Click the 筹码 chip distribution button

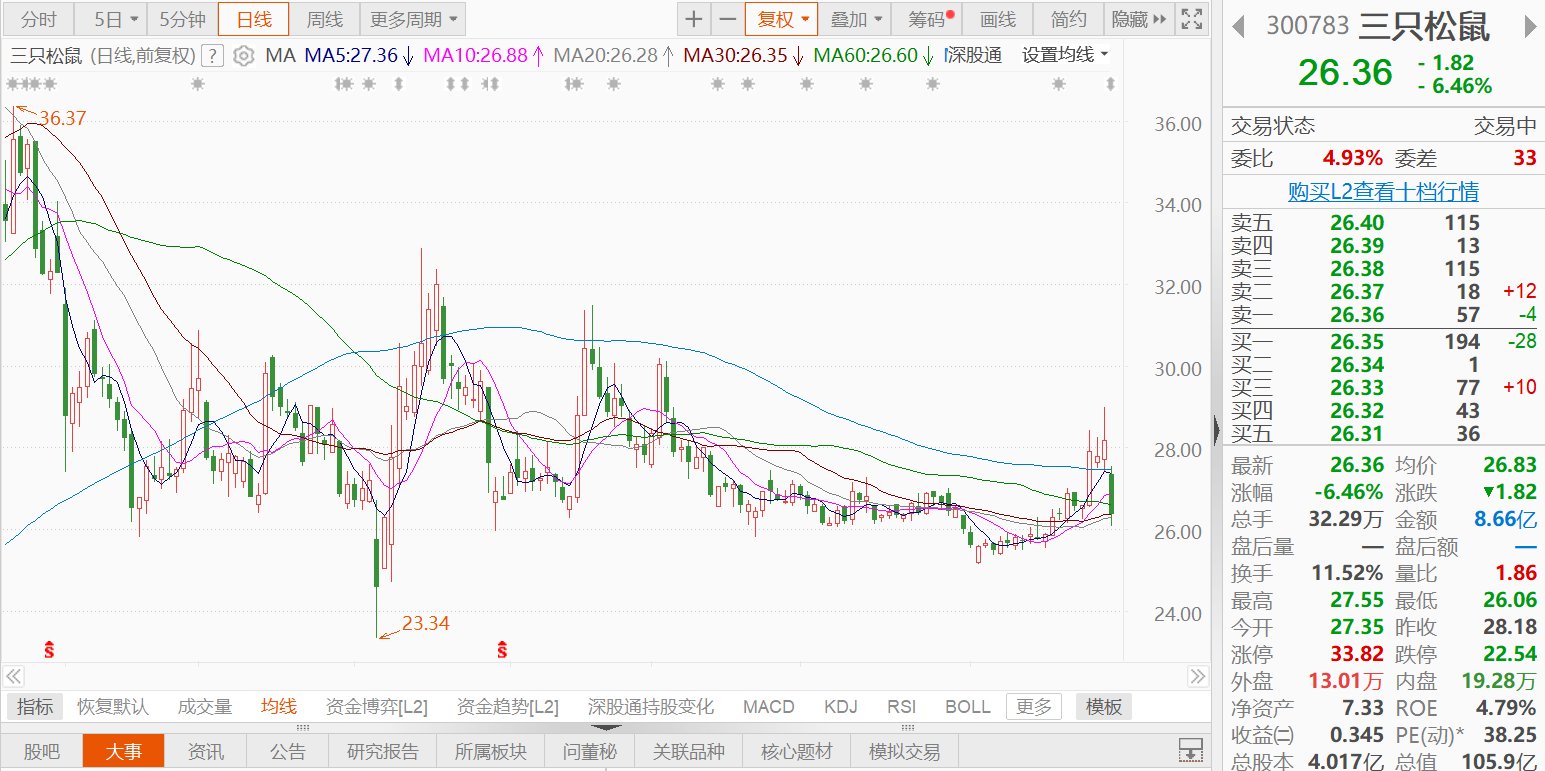coord(927,19)
